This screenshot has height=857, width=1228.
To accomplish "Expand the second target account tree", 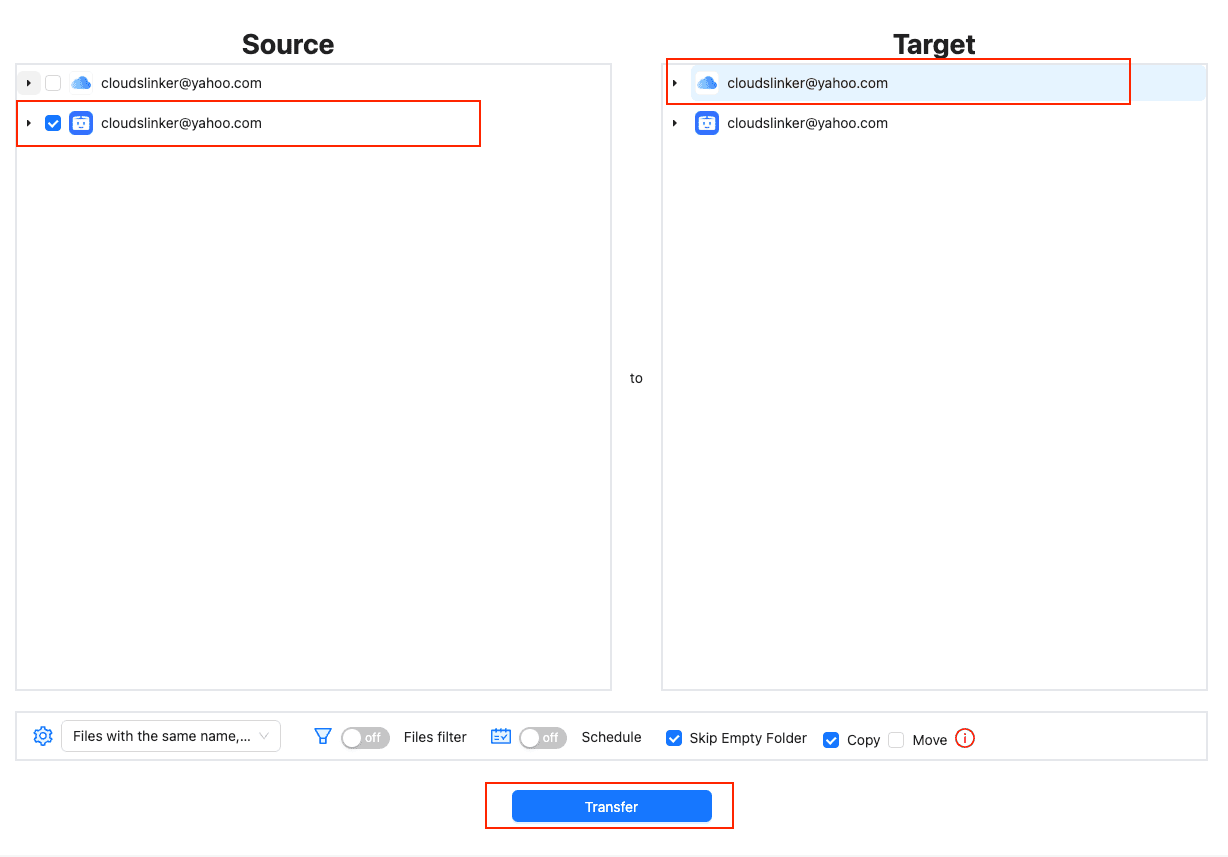I will (674, 123).
